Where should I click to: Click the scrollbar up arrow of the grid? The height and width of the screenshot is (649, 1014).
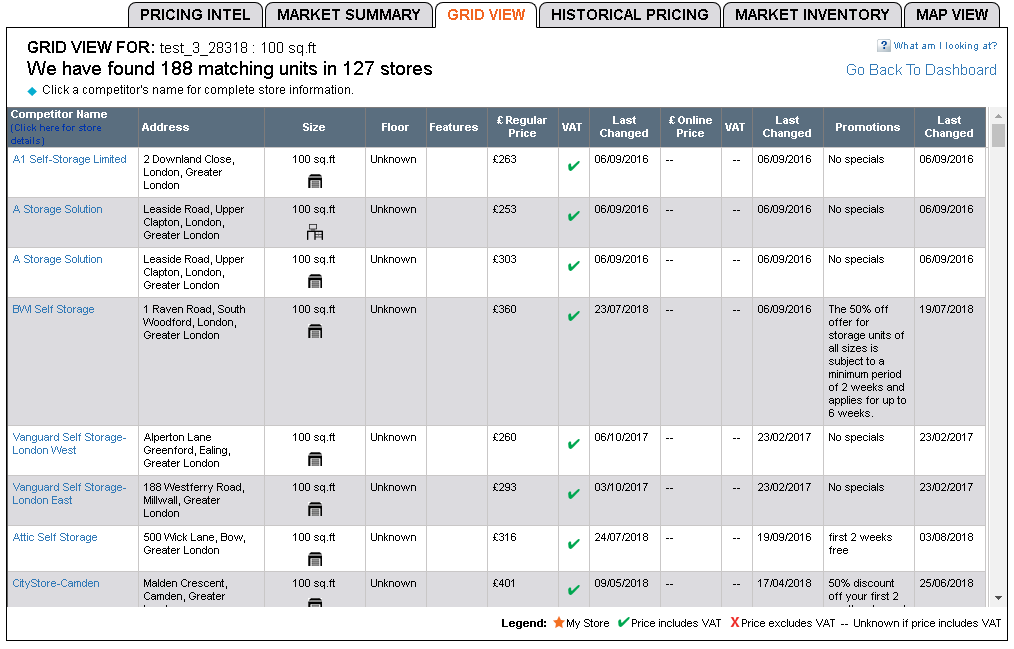coord(998,116)
